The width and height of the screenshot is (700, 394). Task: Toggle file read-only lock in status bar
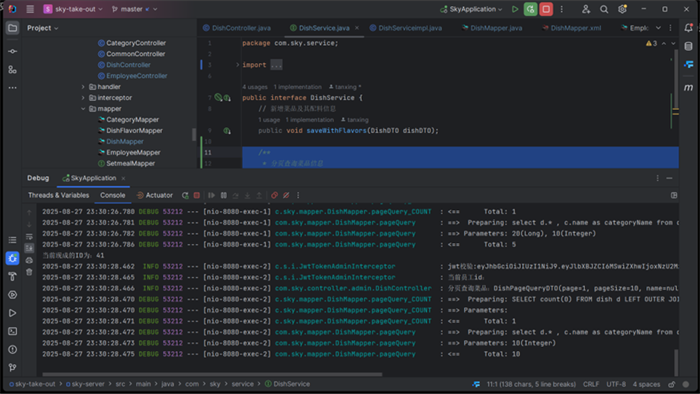click(671, 384)
